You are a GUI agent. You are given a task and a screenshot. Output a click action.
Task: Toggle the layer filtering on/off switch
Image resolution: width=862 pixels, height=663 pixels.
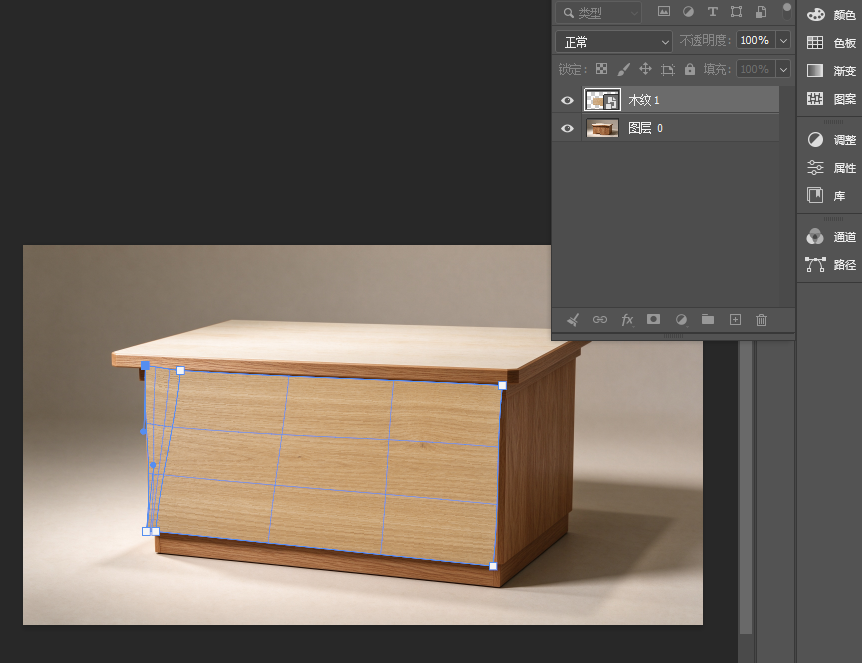pyautogui.click(x=787, y=11)
